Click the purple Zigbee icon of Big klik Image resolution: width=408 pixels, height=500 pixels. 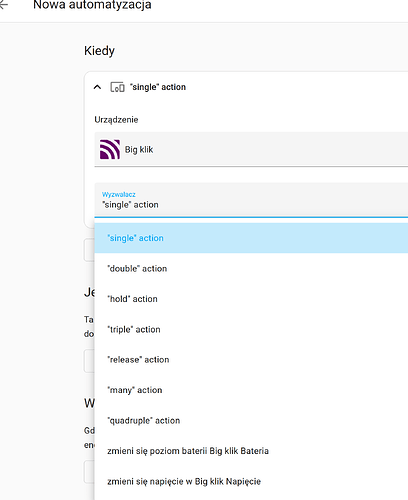pos(110,149)
